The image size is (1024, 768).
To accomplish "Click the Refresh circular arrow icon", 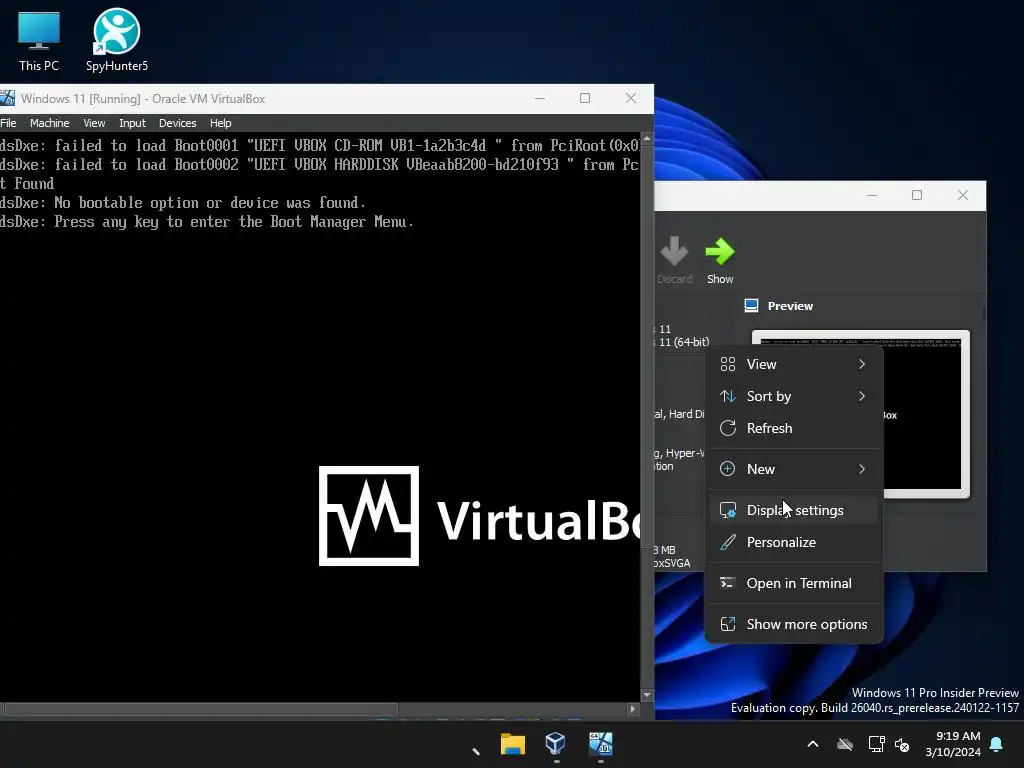I will (x=728, y=428).
